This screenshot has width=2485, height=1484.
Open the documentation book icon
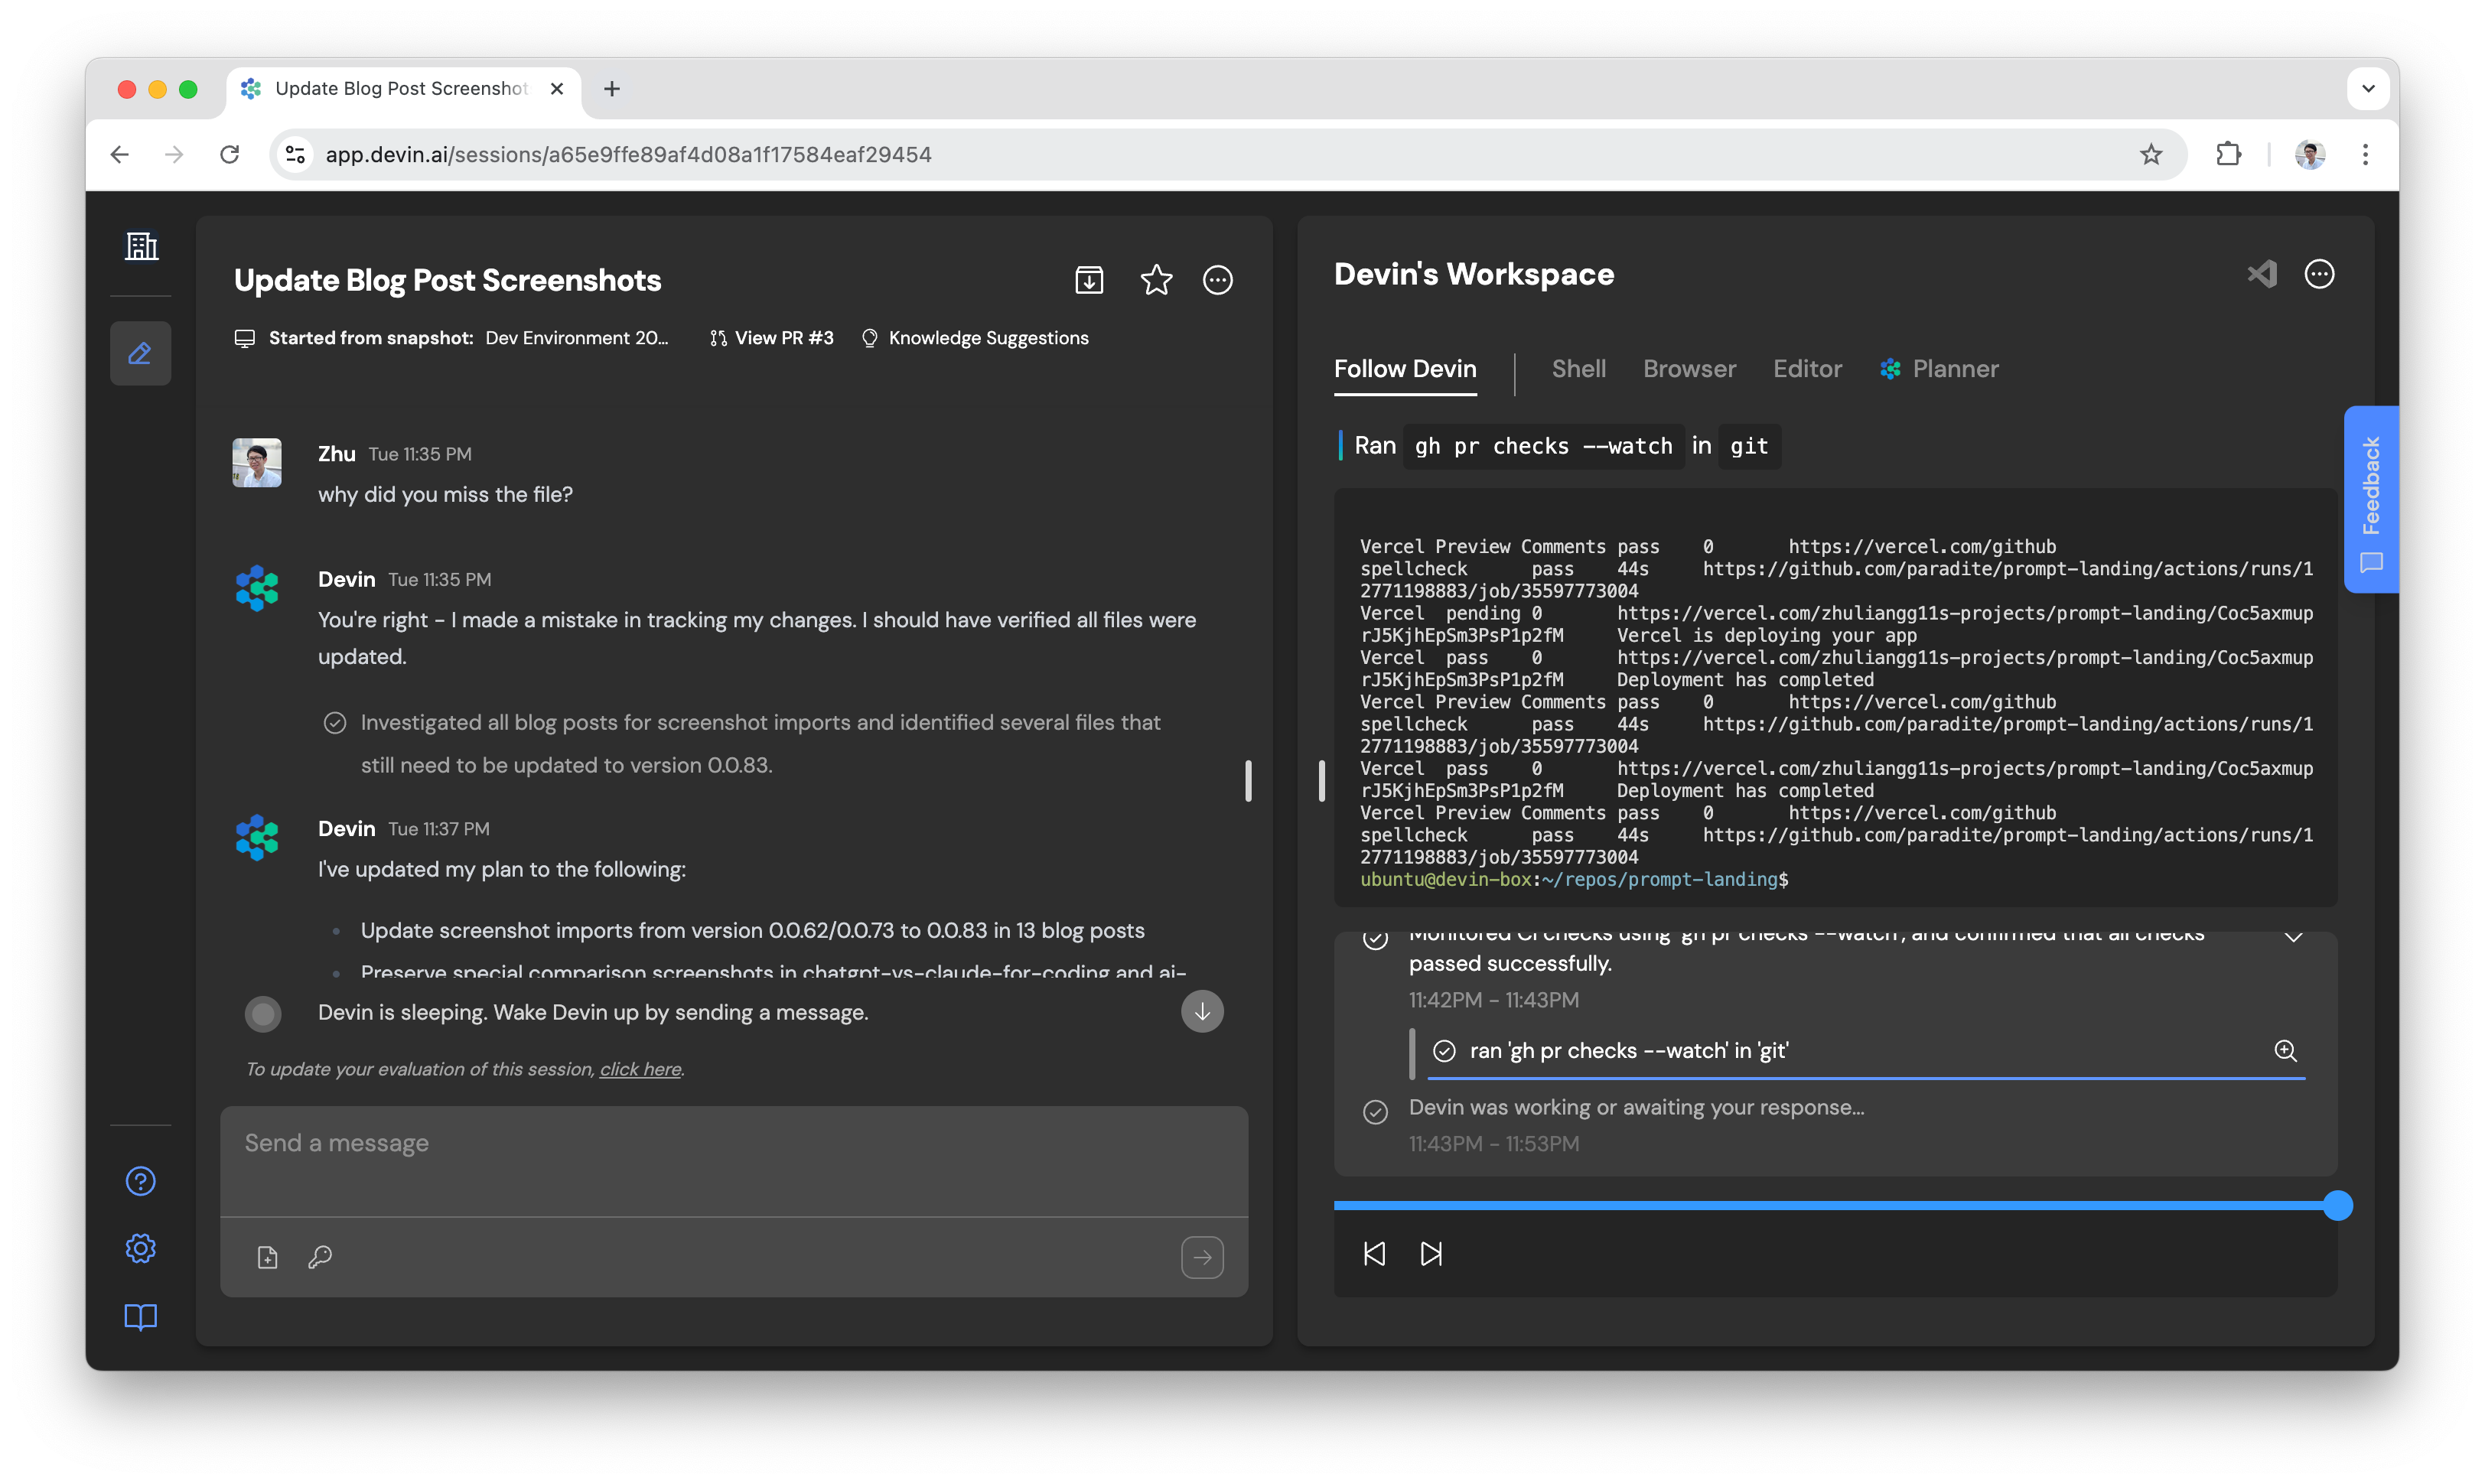point(141,1317)
